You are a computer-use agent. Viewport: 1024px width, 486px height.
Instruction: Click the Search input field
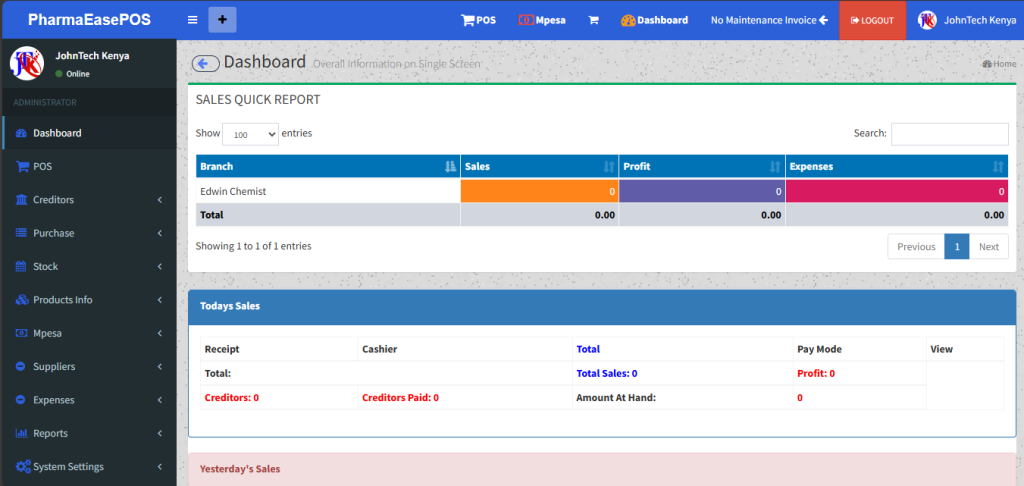(x=949, y=134)
